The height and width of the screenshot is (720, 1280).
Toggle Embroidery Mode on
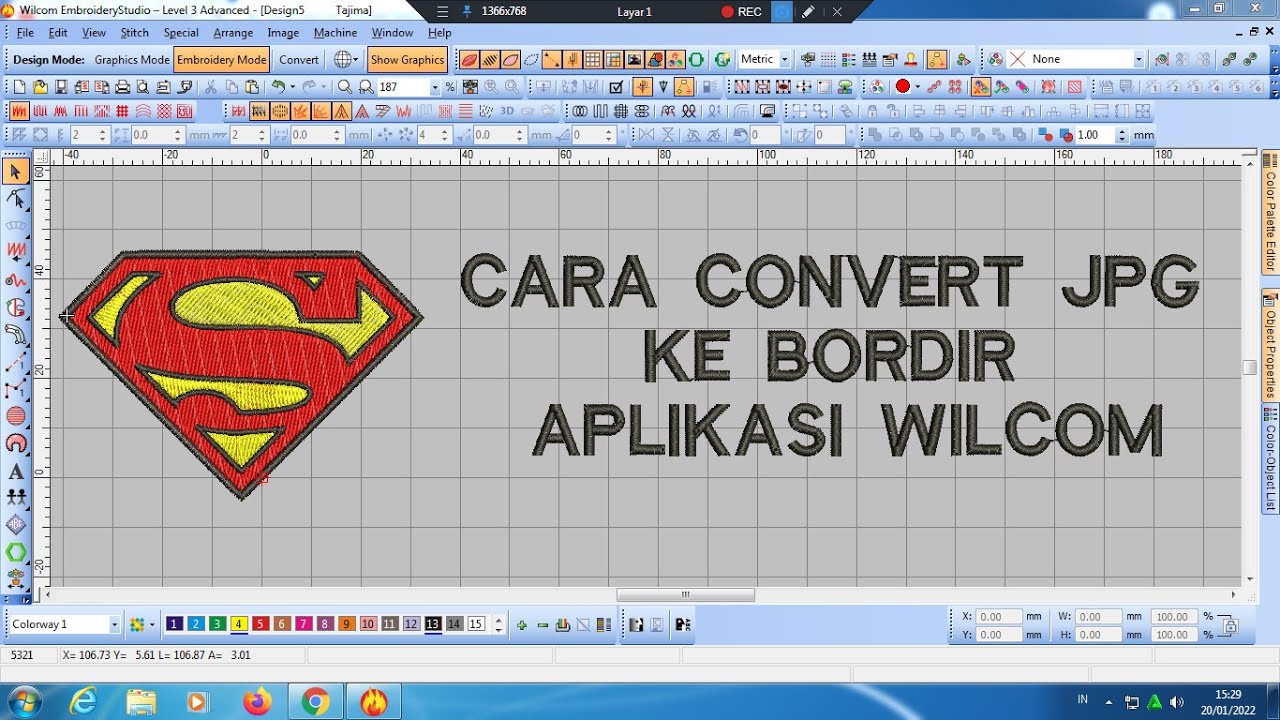click(222, 60)
